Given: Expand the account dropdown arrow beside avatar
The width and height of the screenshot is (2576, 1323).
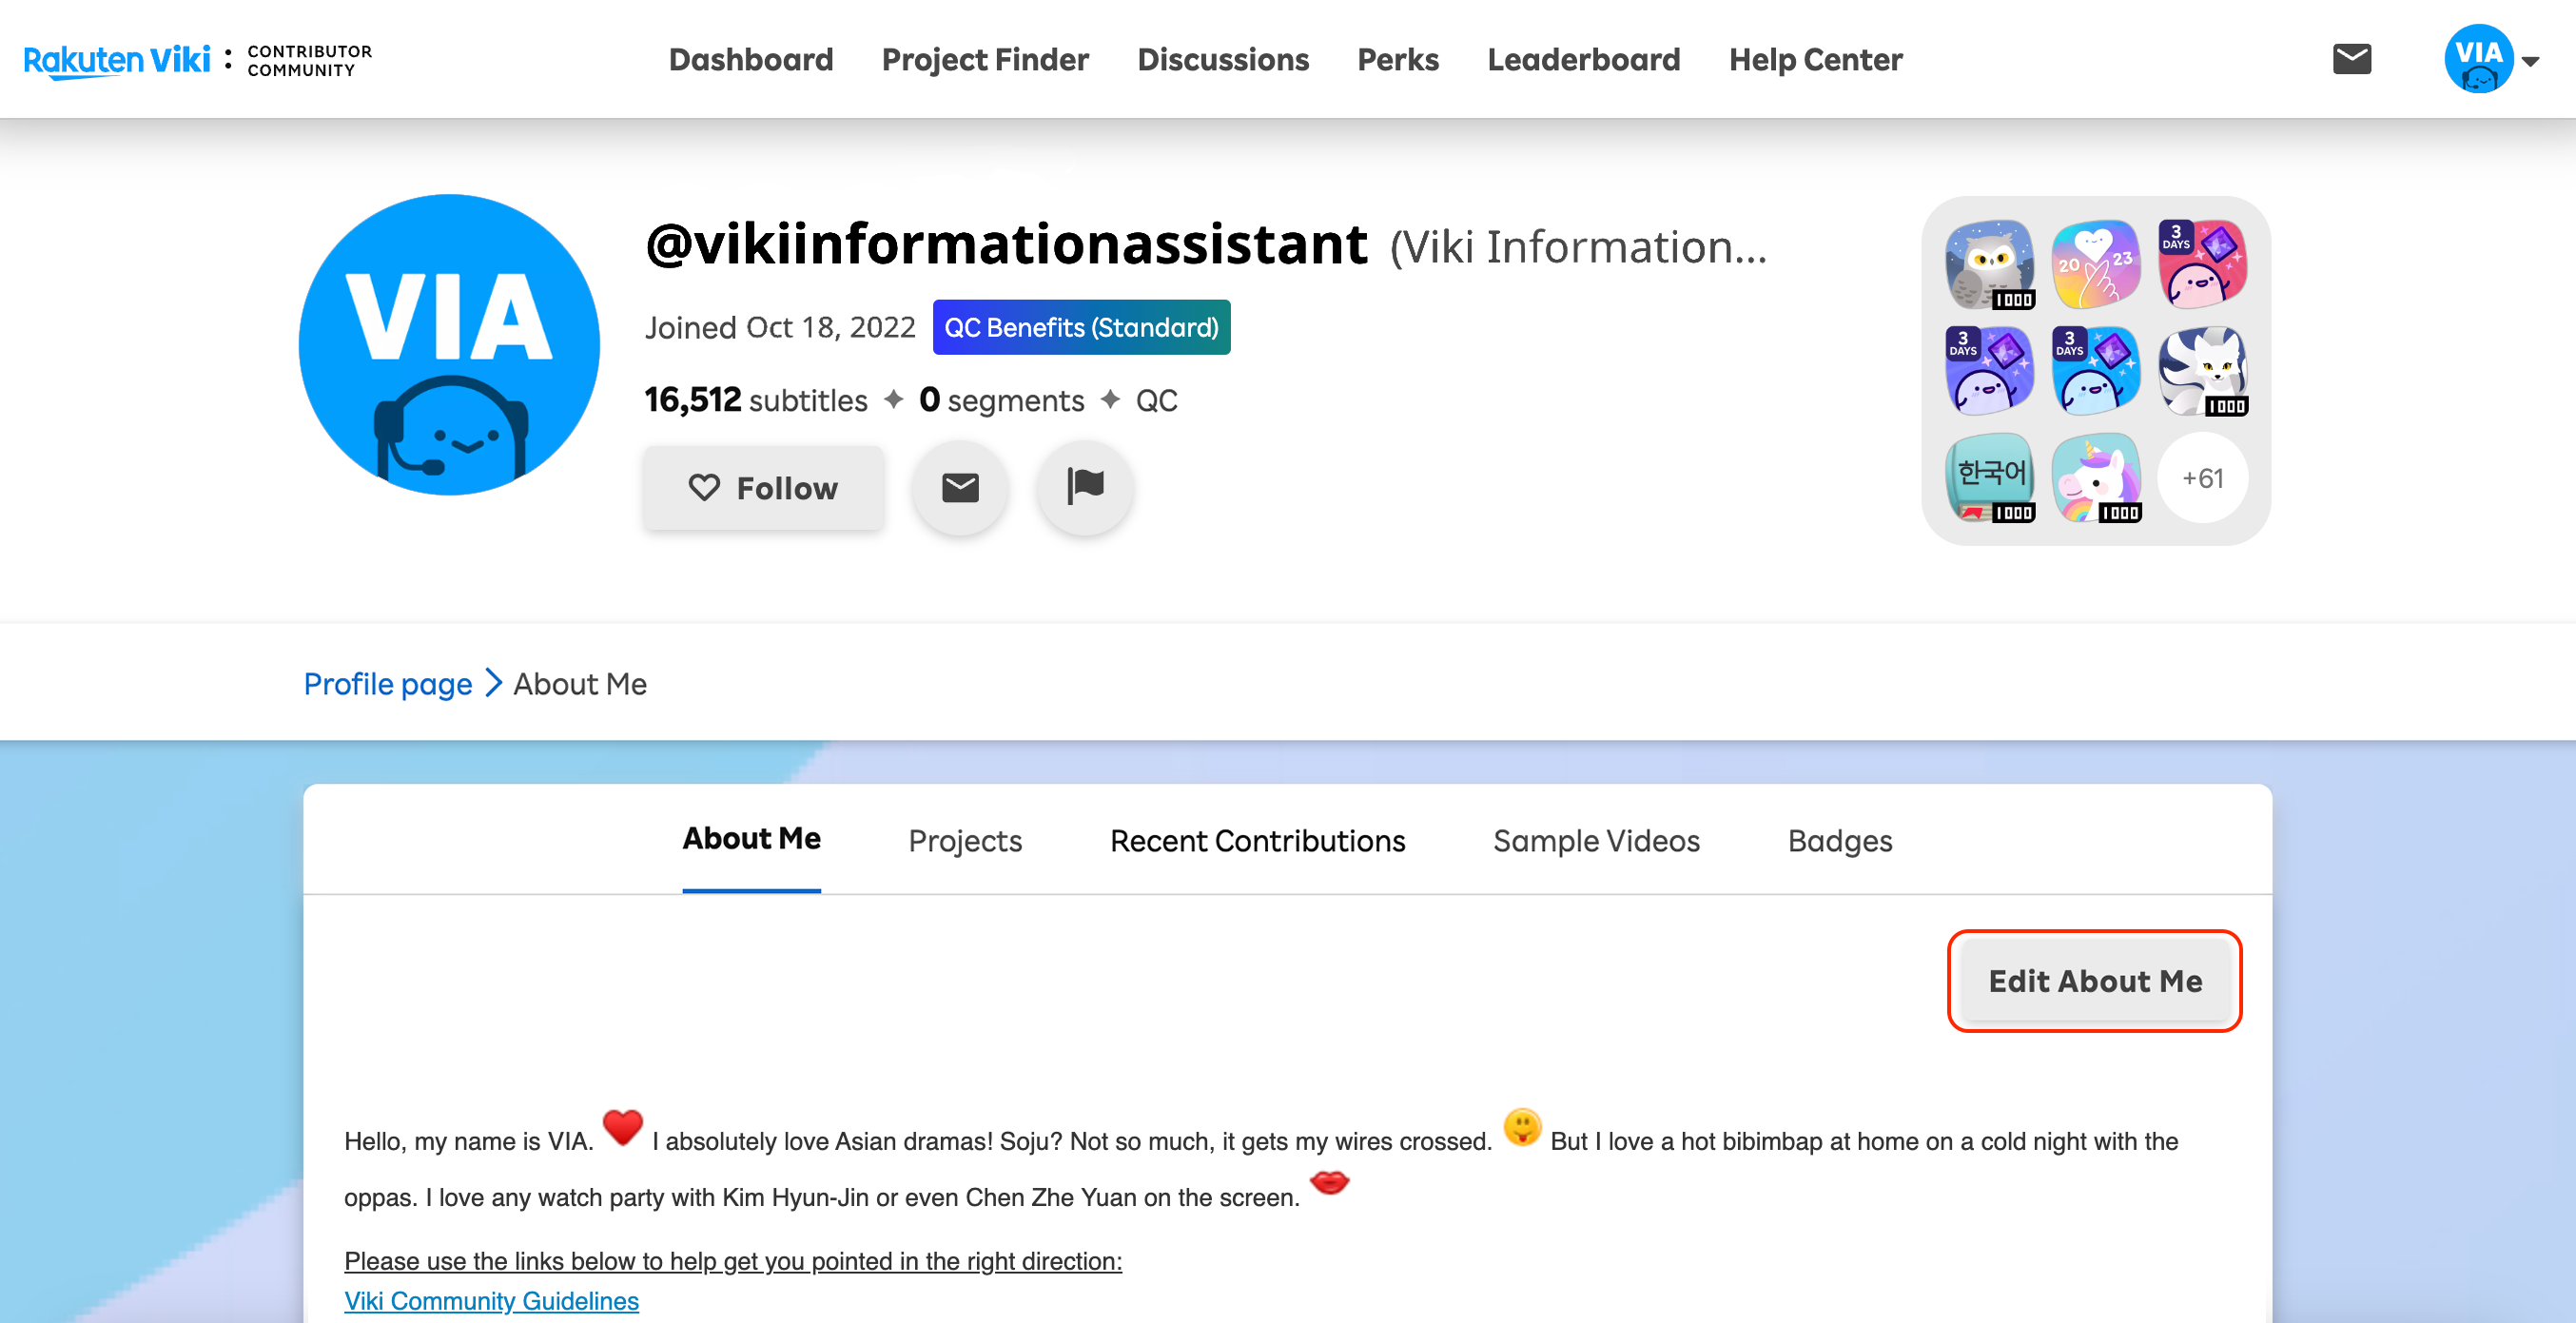Looking at the screenshot, I should click(2531, 62).
